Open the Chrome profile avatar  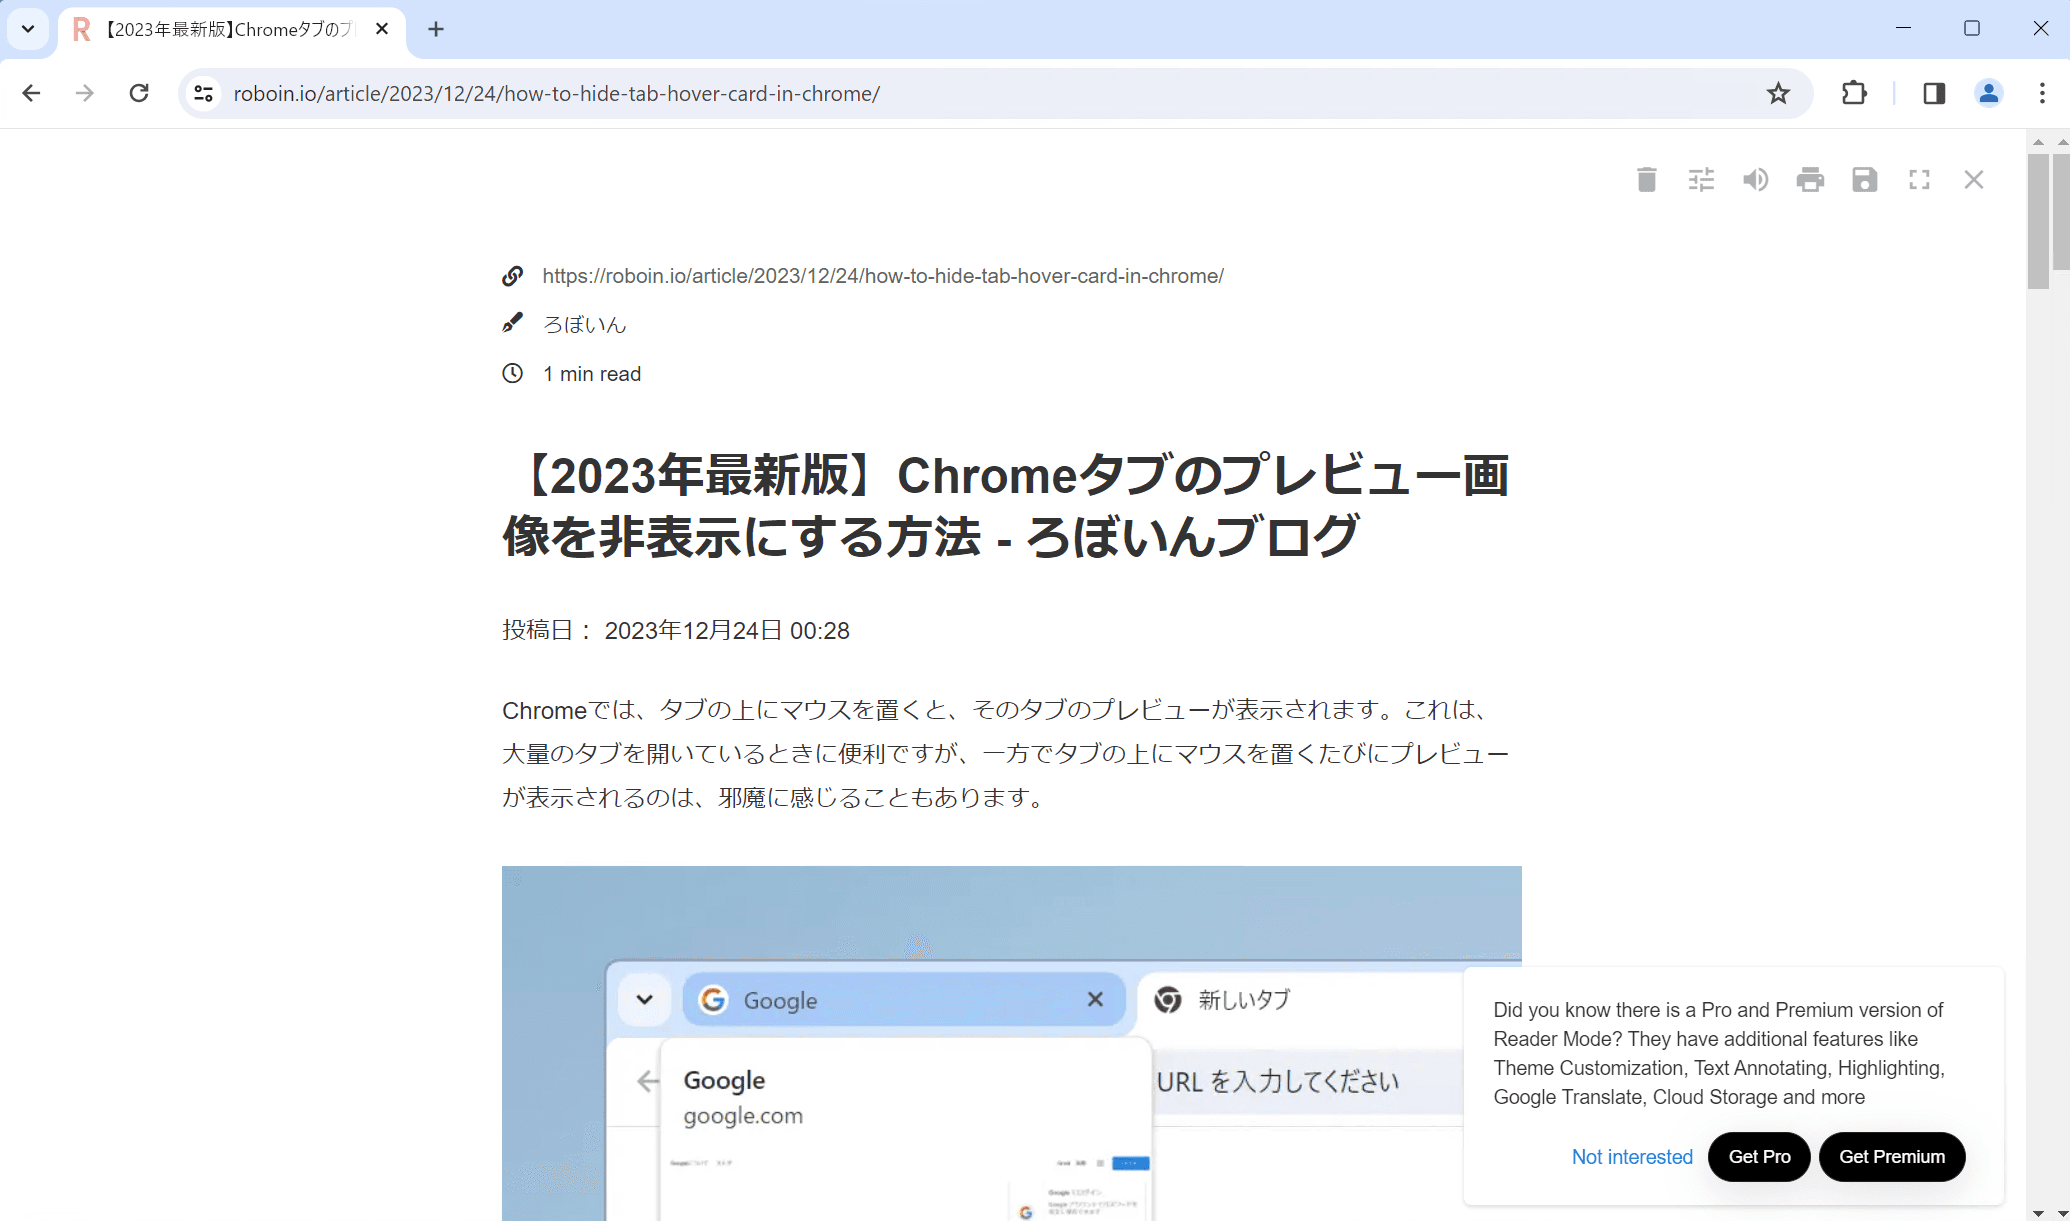coord(1988,93)
